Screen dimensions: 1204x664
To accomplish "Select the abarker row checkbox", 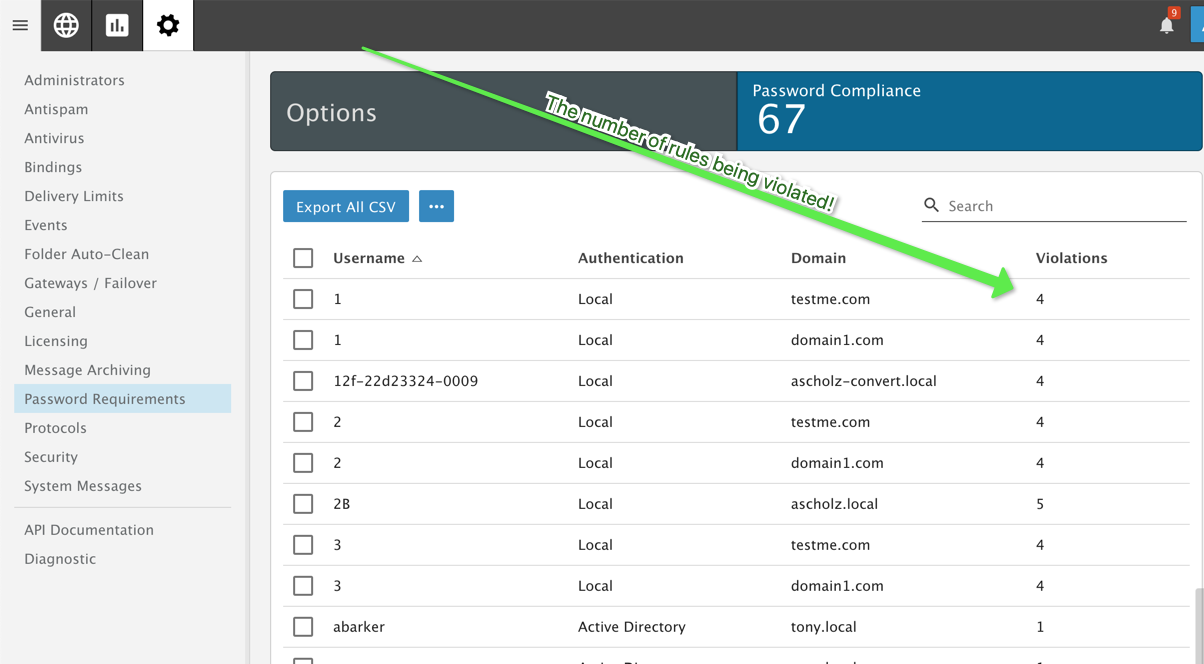I will pyautogui.click(x=303, y=627).
